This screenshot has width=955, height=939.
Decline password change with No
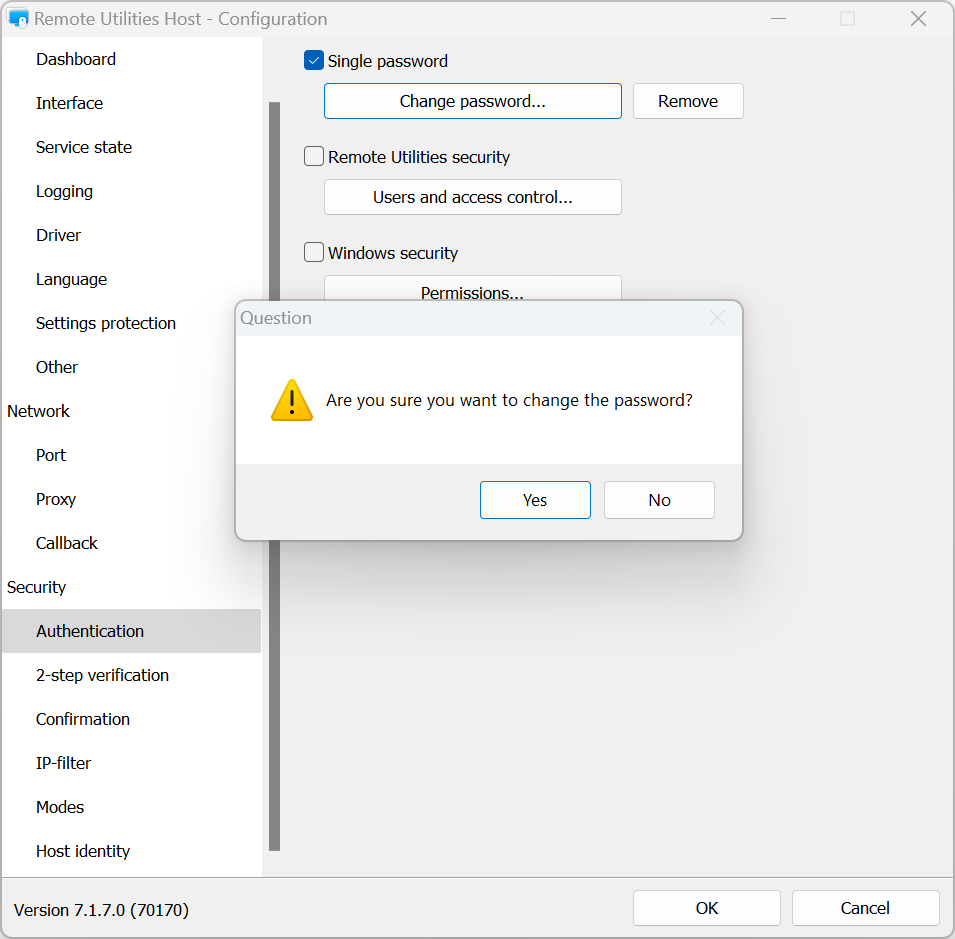pyautogui.click(x=659, y=500)
